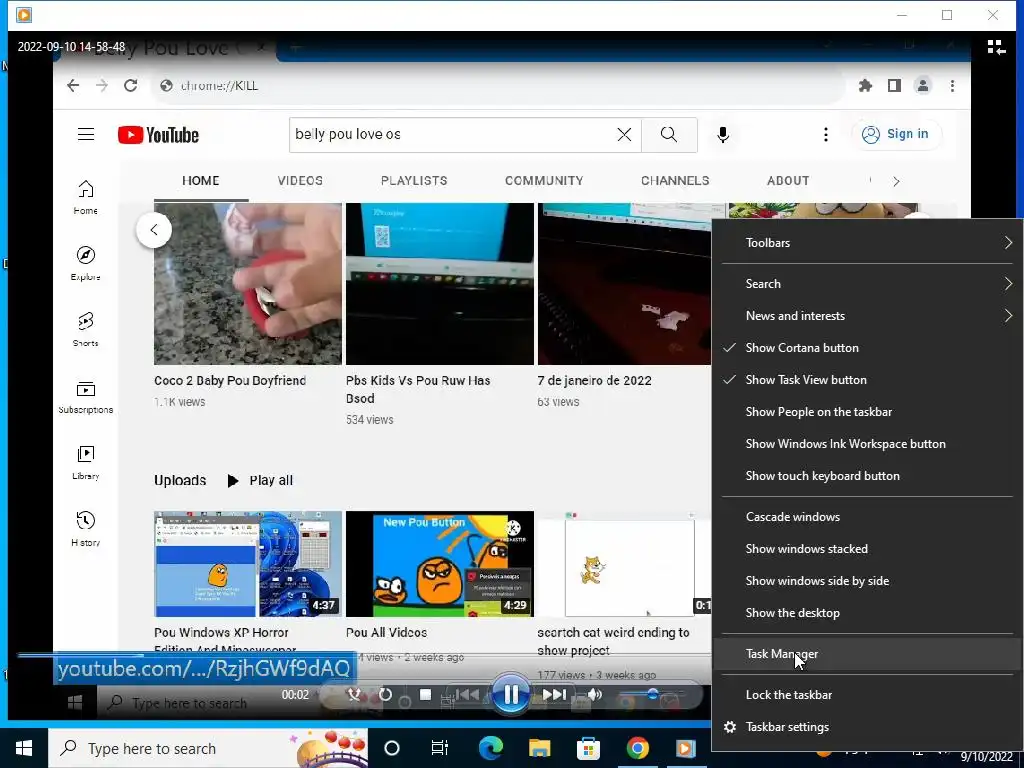Open Library in the YouTube sidebar
The height and width of the screenshot is (768, 1024).
86,462
